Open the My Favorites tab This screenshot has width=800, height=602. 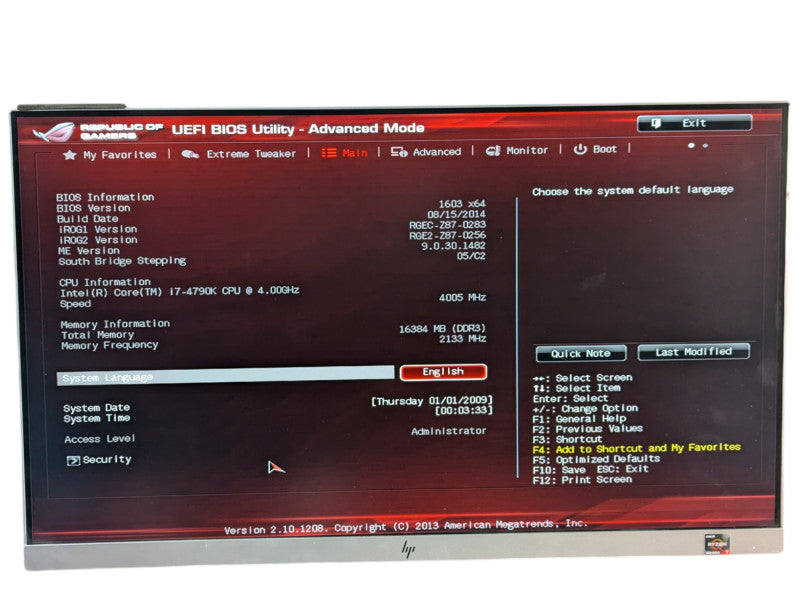coord(110,155)
